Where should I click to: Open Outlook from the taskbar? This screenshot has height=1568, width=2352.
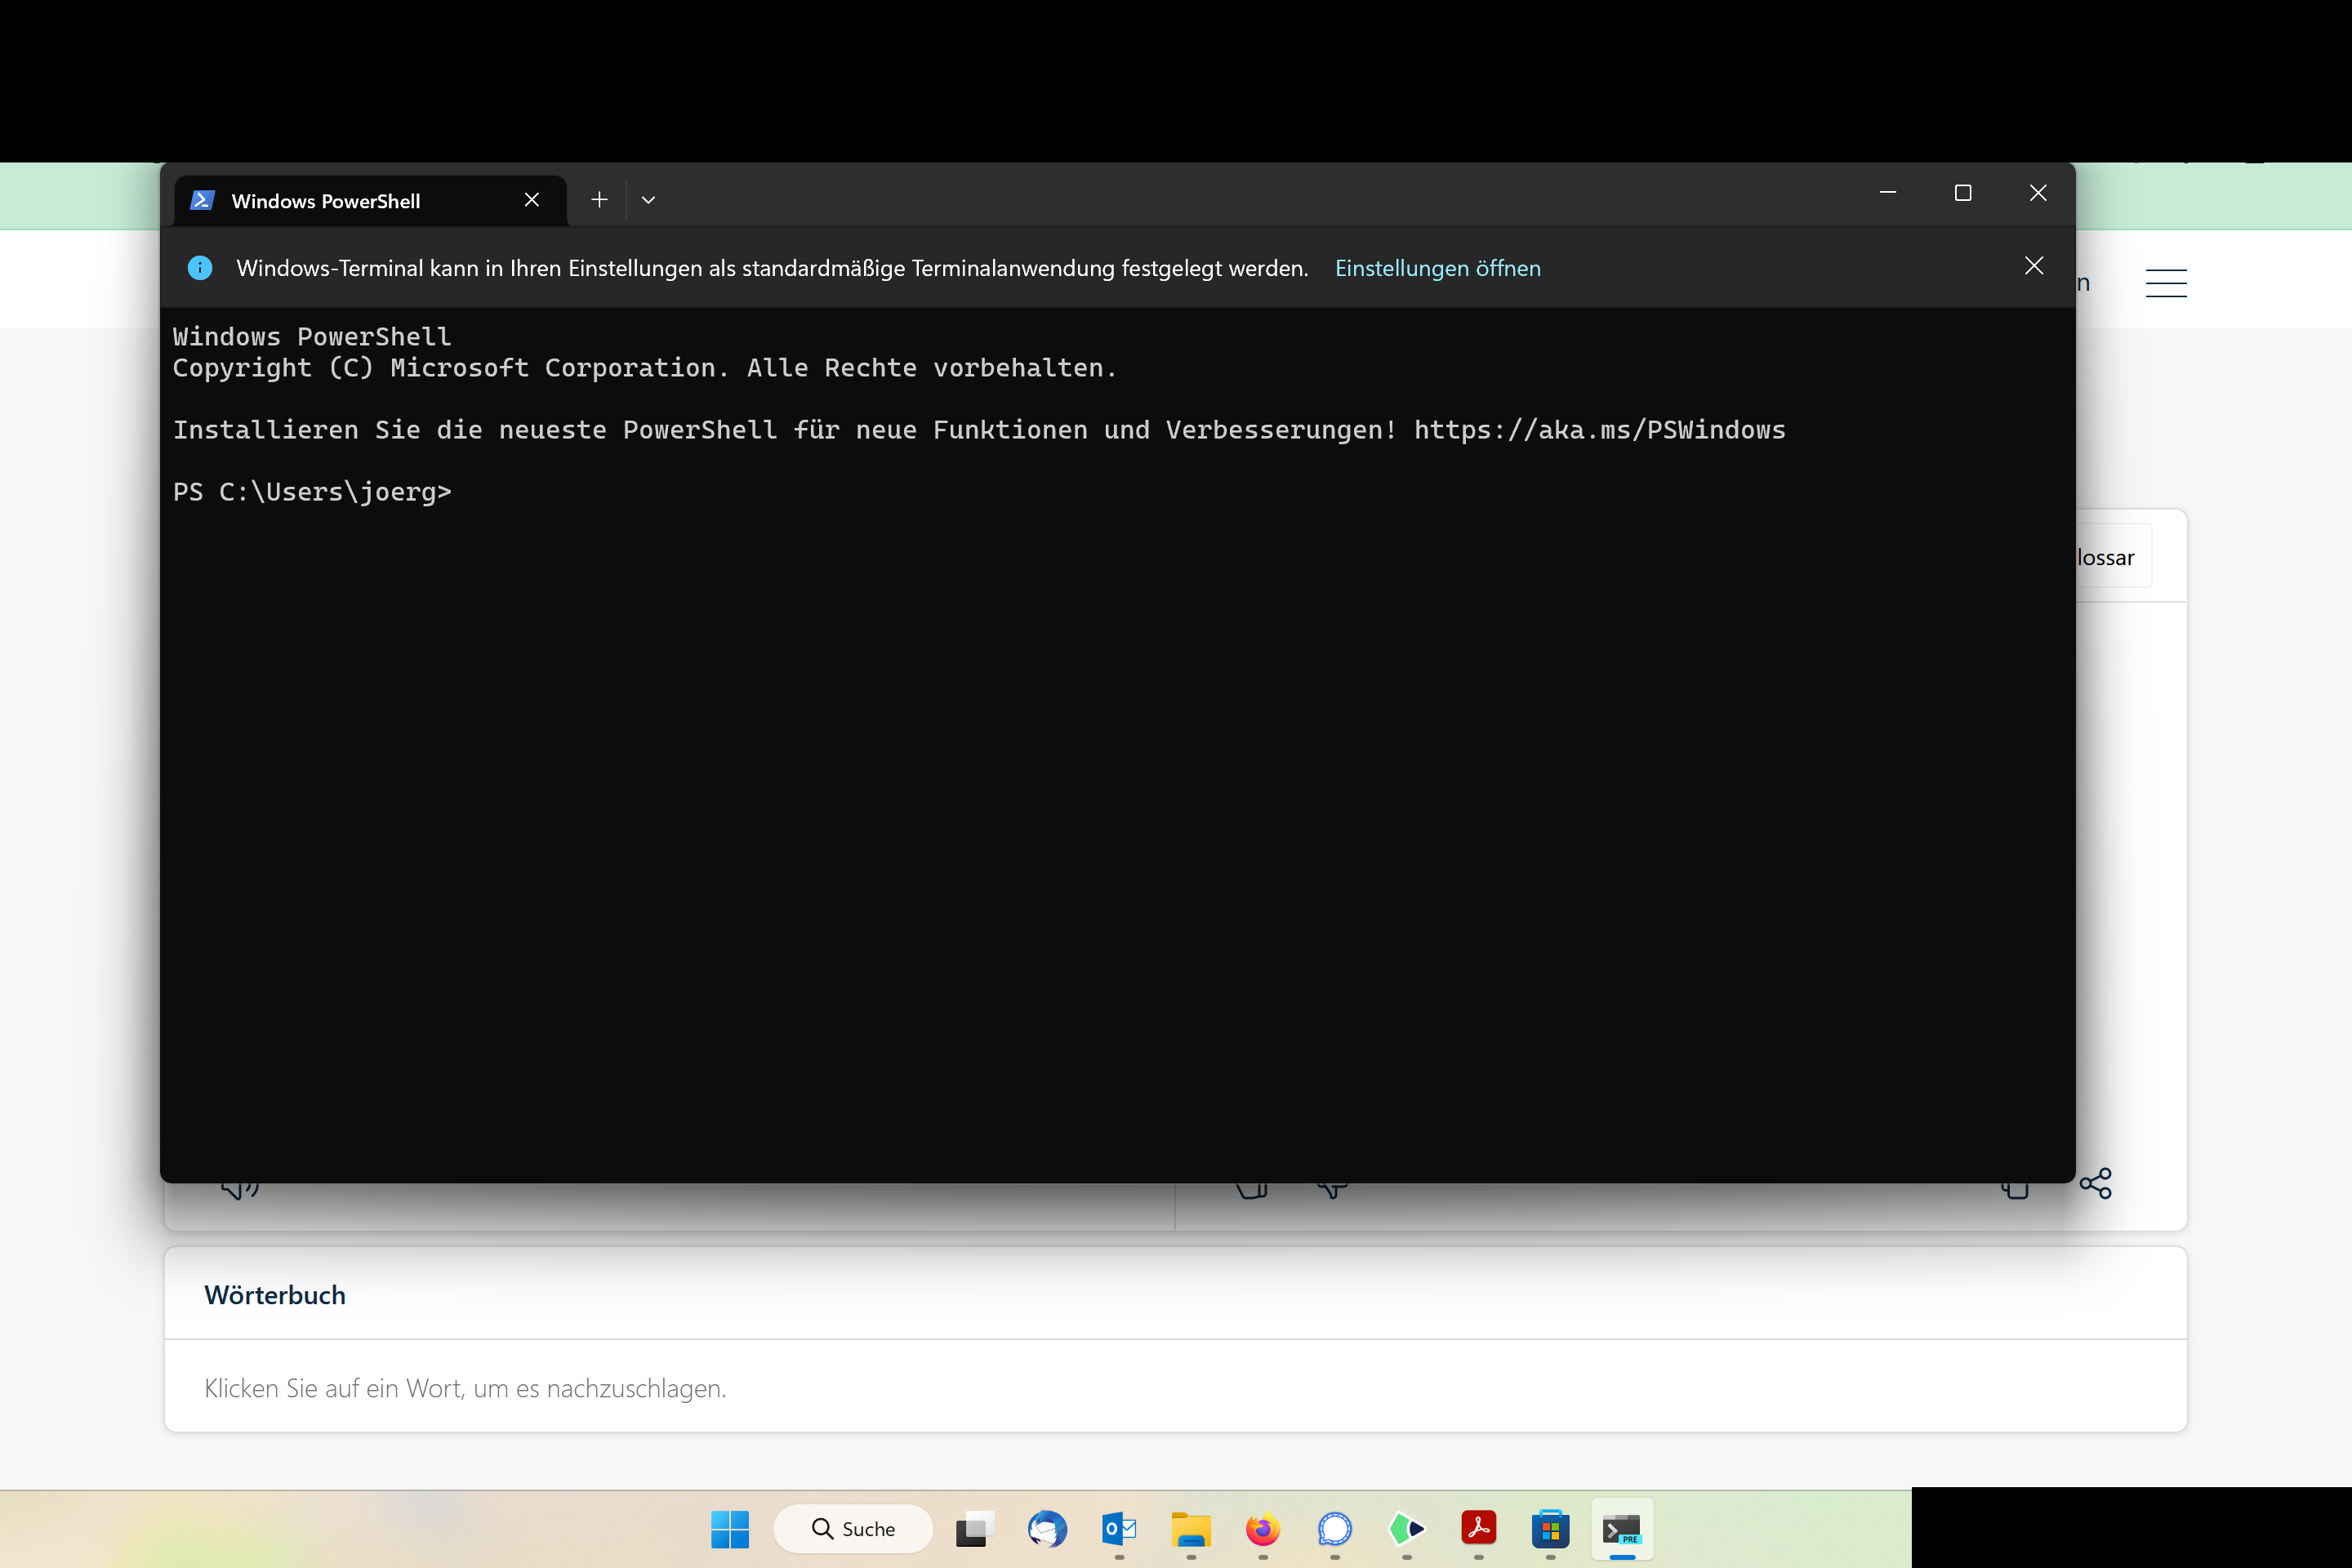pyautogui.click(x=1119, y=1528)
